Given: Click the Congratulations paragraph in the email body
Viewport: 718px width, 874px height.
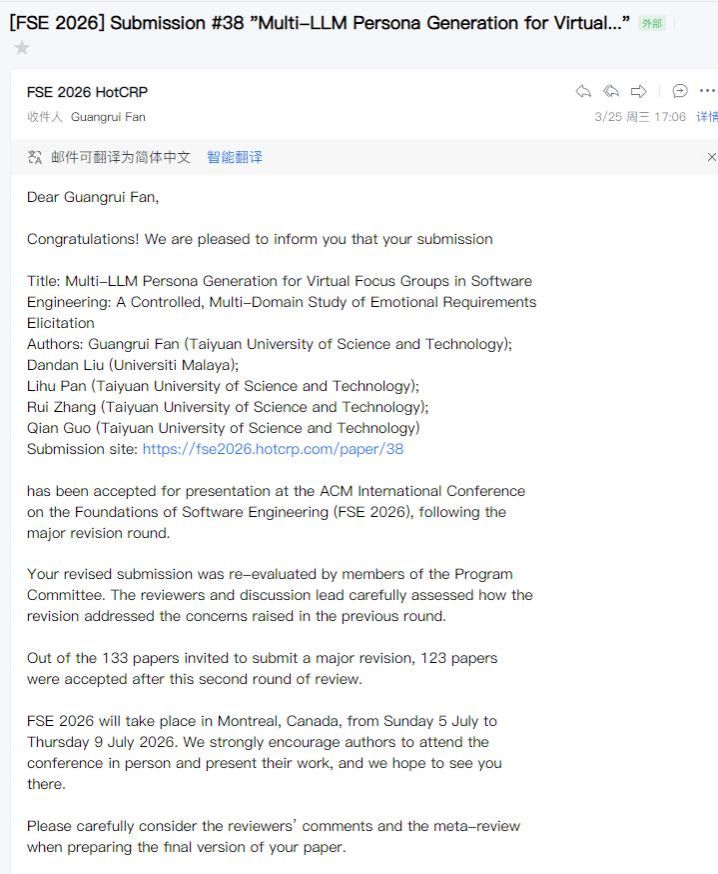Looking at the screenshot, I should [260, 239].
